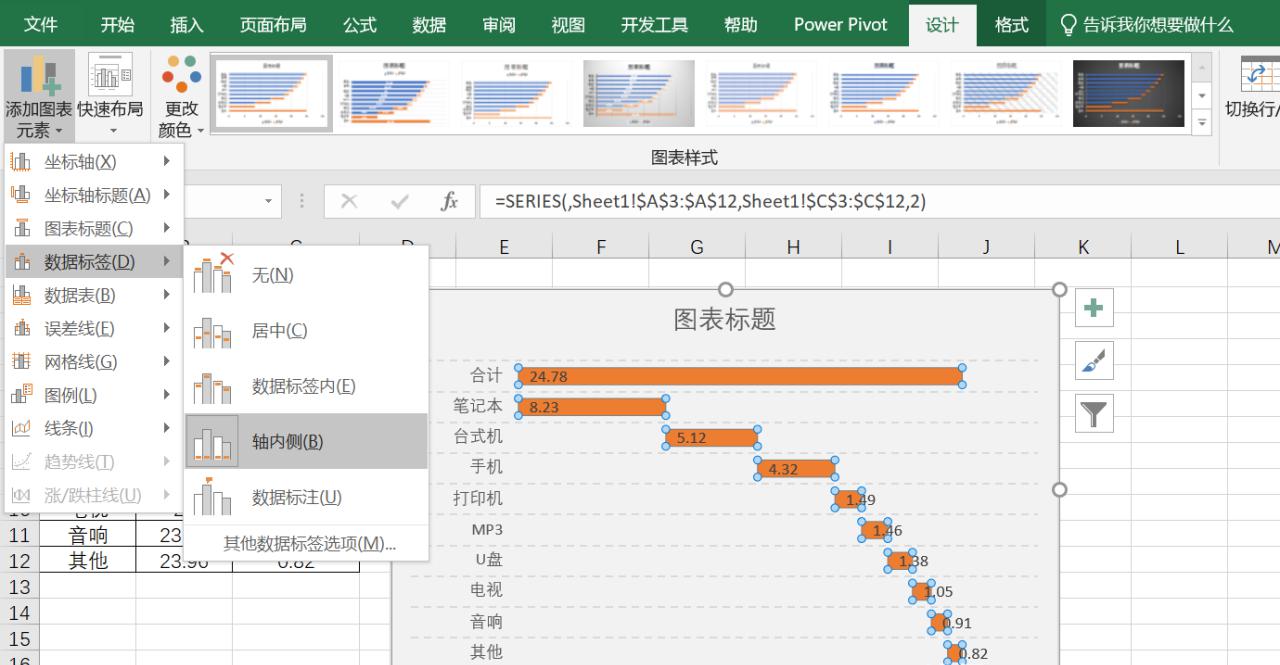Expand the 图表标题(C) submenu
Screen dimensions: 1280x665
pos(94,228)
